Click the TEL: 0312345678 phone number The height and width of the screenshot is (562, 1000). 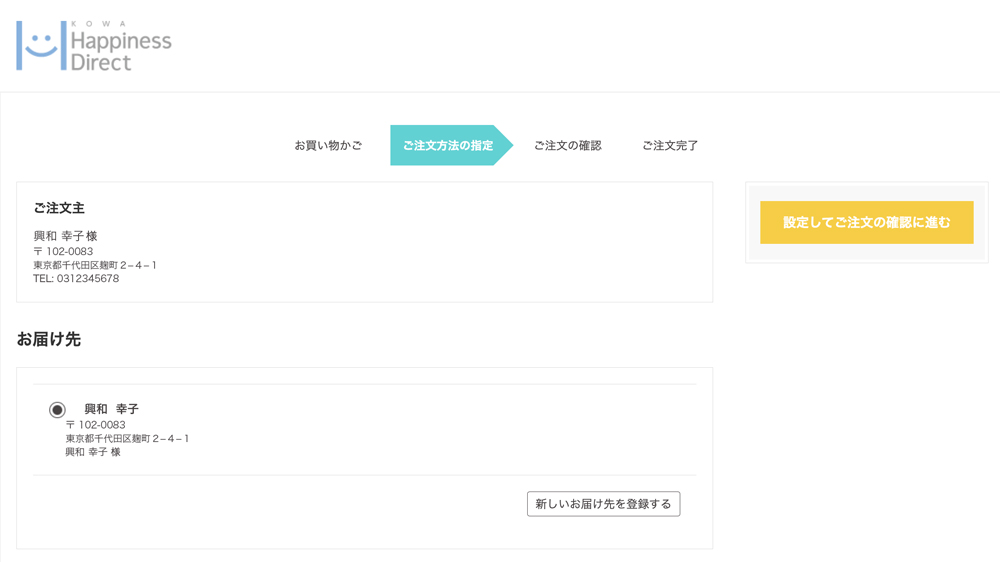pos(76,279)
